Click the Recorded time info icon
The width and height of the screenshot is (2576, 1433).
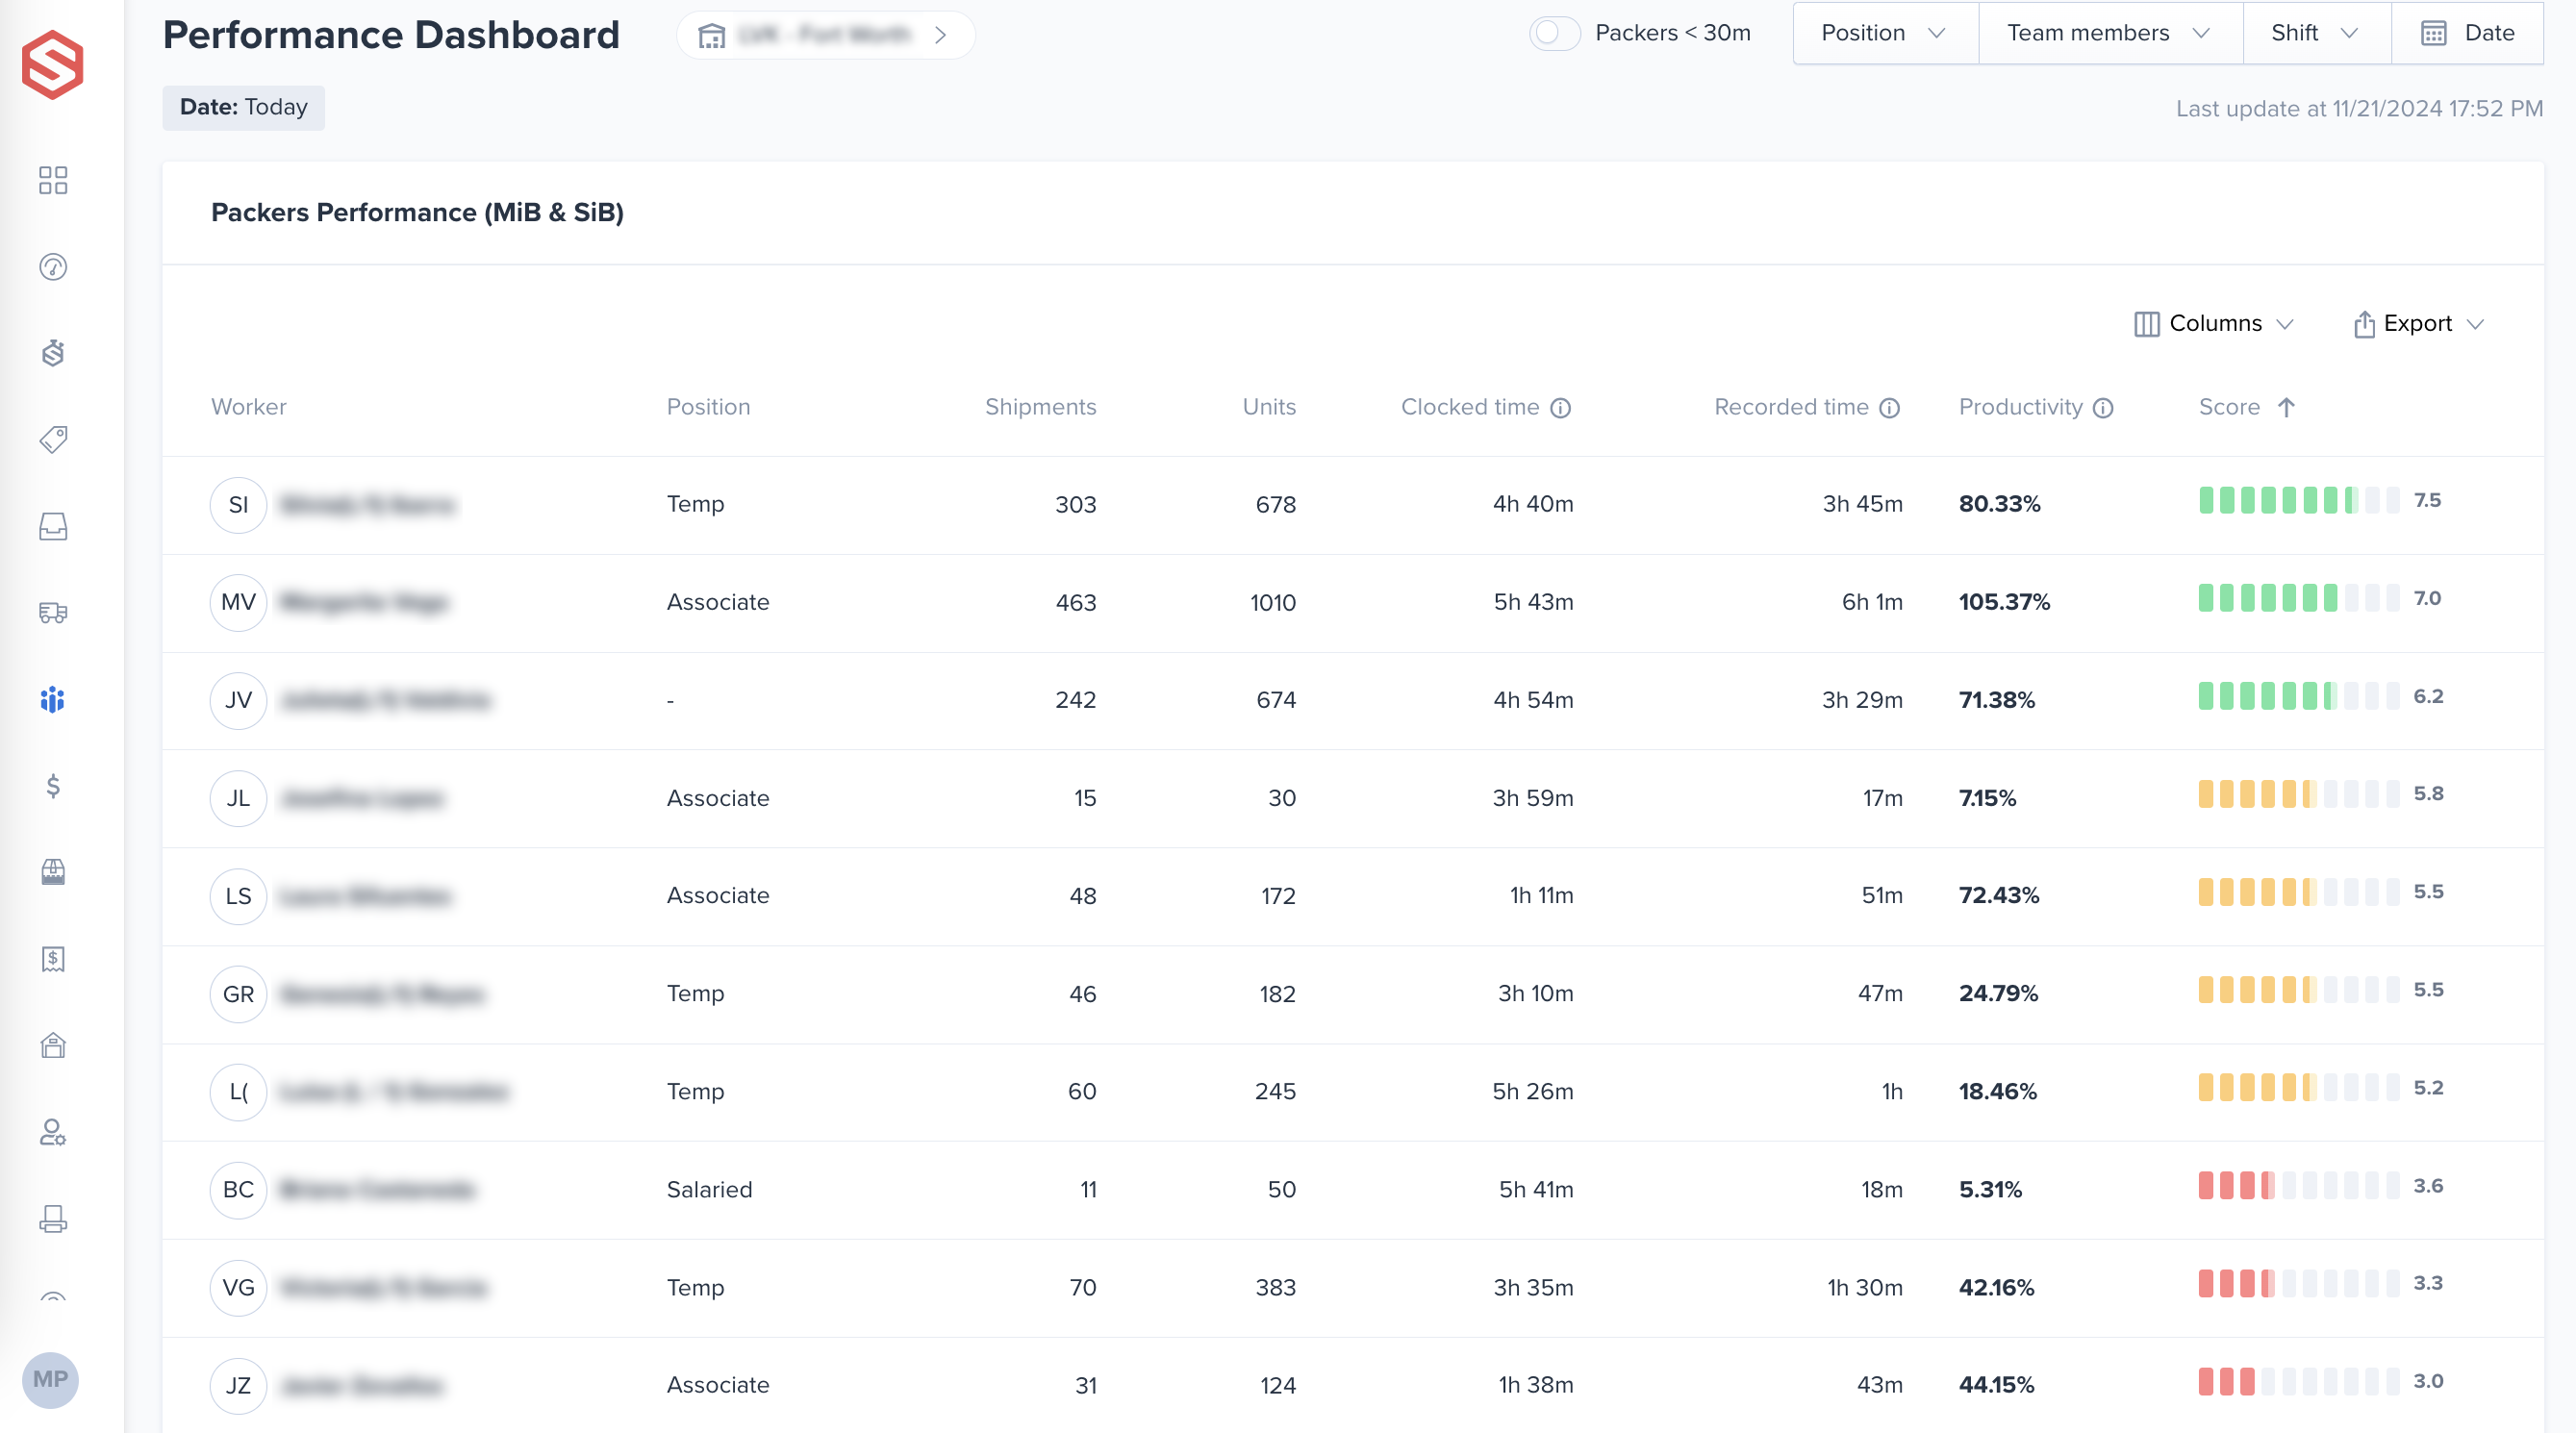click(1889, 408)
